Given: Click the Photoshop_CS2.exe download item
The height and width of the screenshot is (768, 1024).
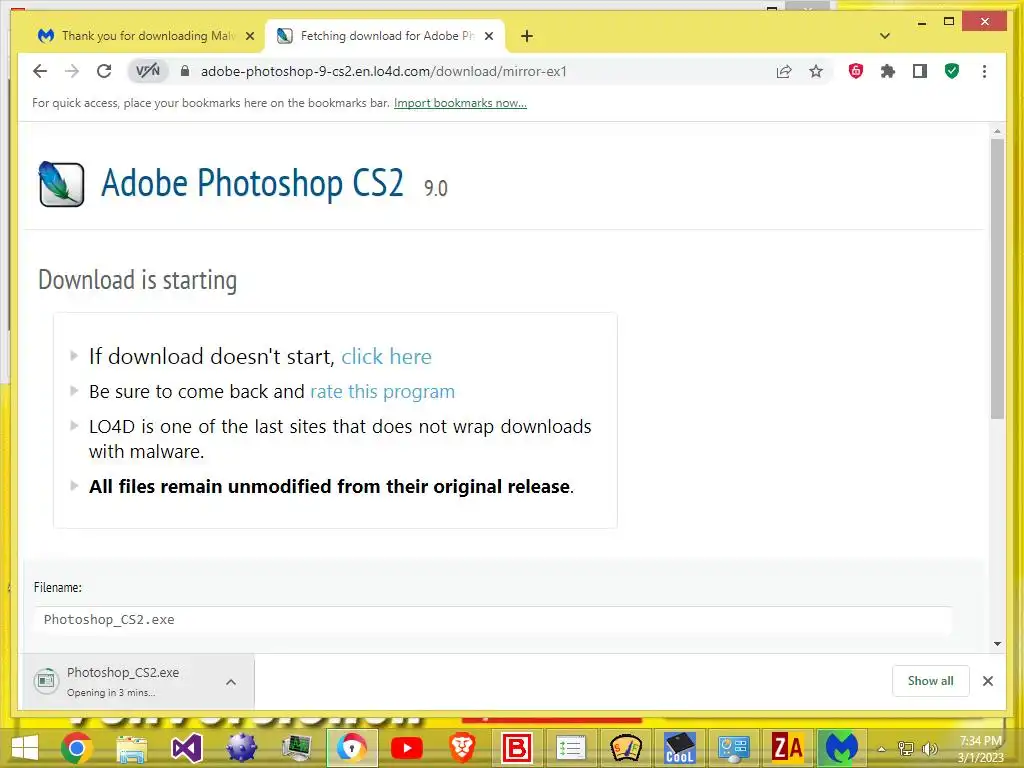Looking at the screenshot, I should pyautogui.click(x=123, y=681).
